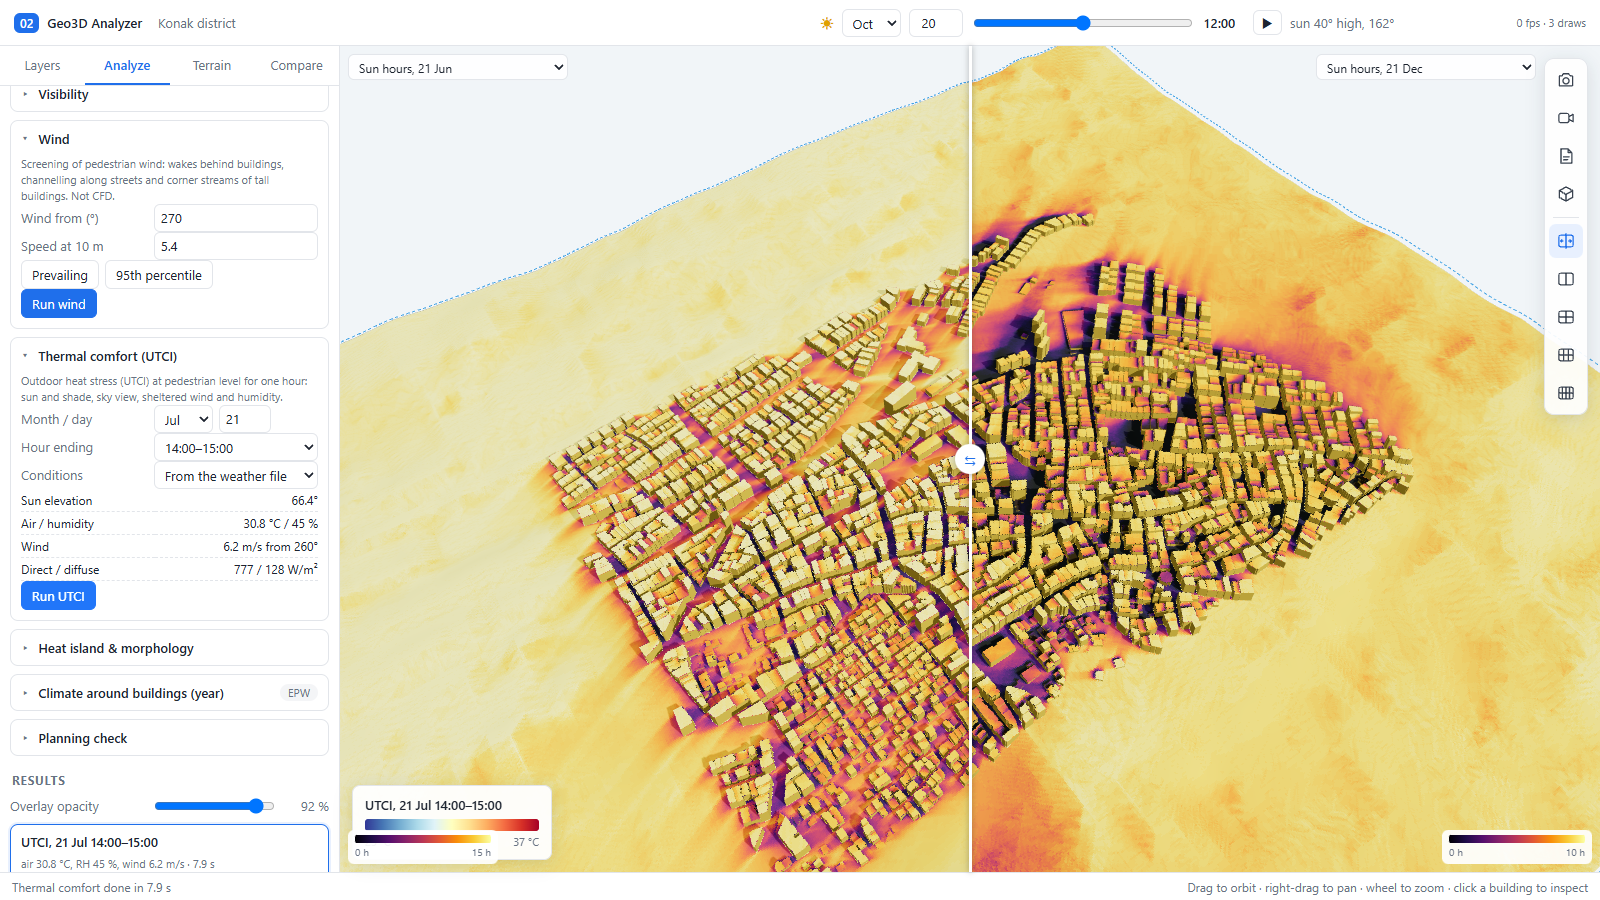1600x900 pixels.
Task: Open the left Sun hours, 21 Jun dropdown
Action: tap(458, 68)
